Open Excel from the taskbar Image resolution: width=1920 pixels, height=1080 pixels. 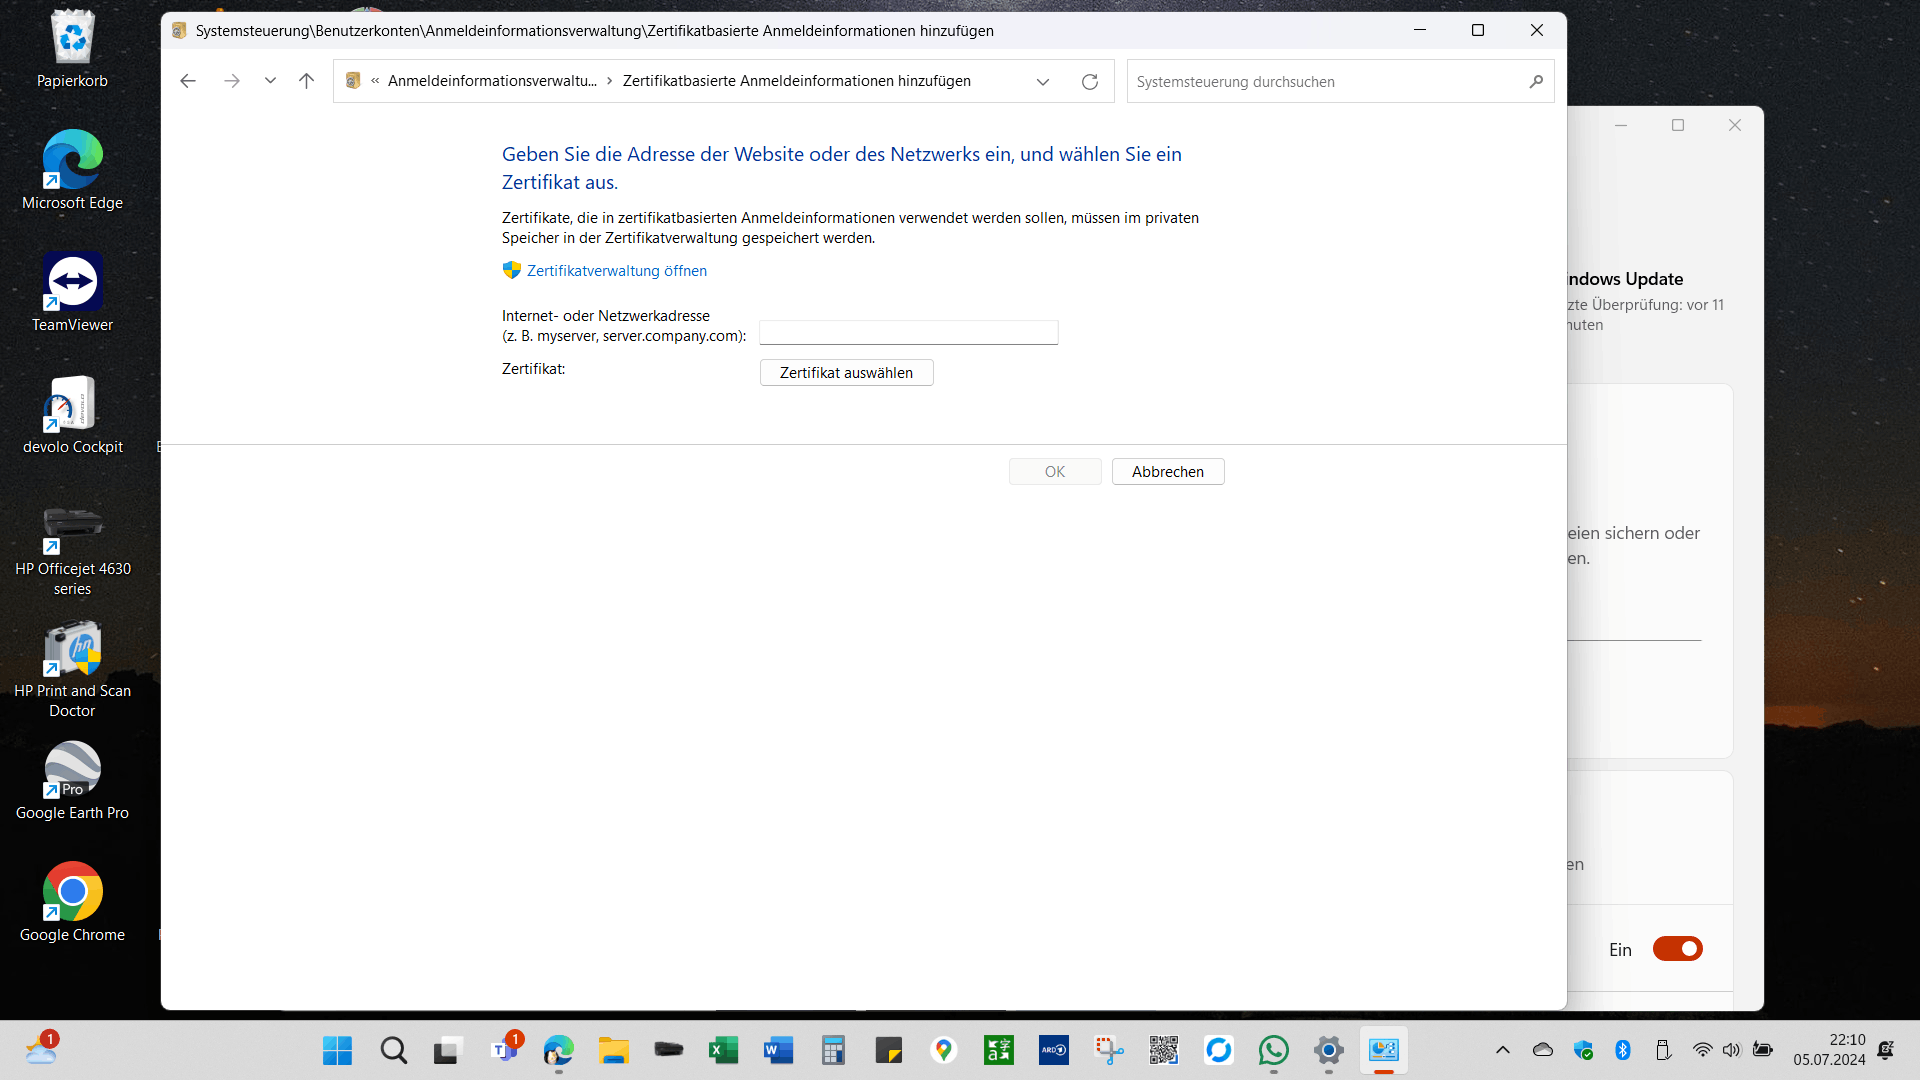click(x=723, y=1050)
